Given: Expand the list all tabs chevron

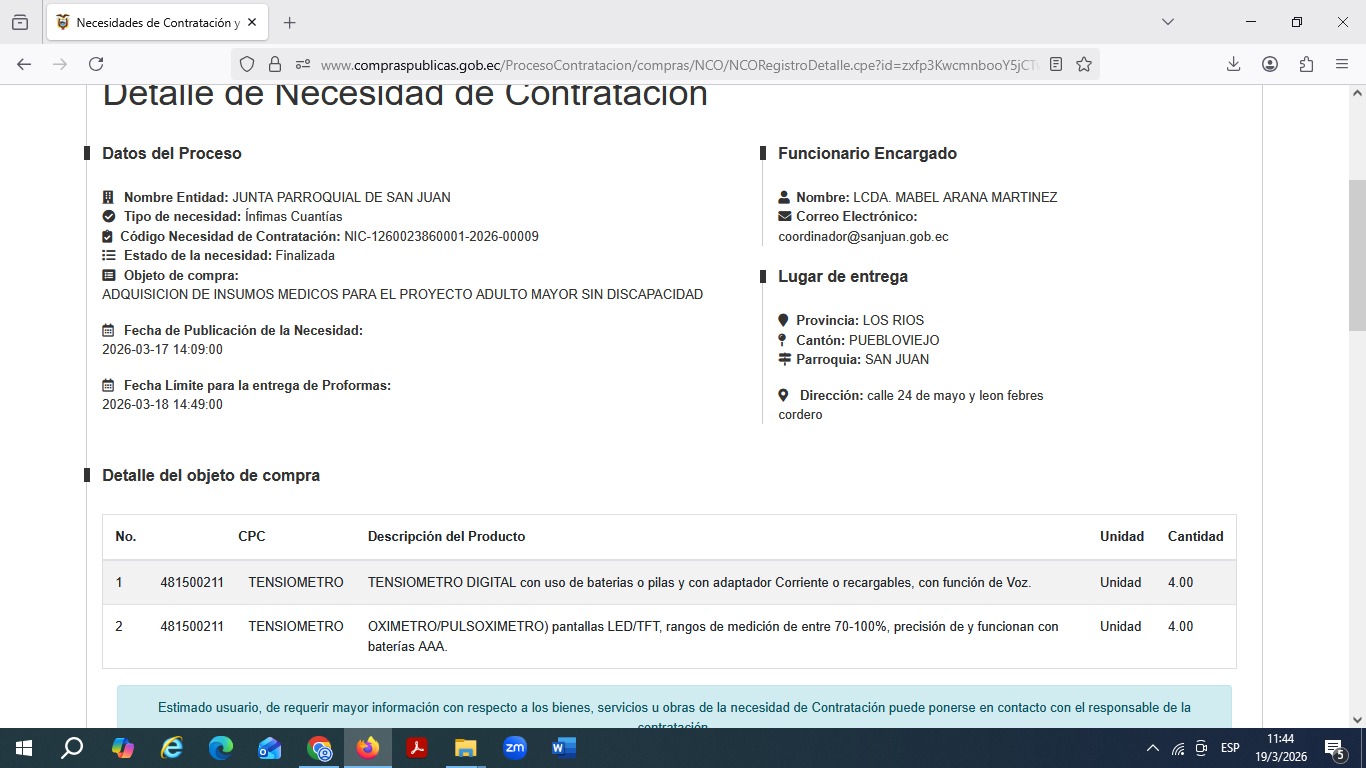Looking at the screenshot, I should [x=1167, y=22].
